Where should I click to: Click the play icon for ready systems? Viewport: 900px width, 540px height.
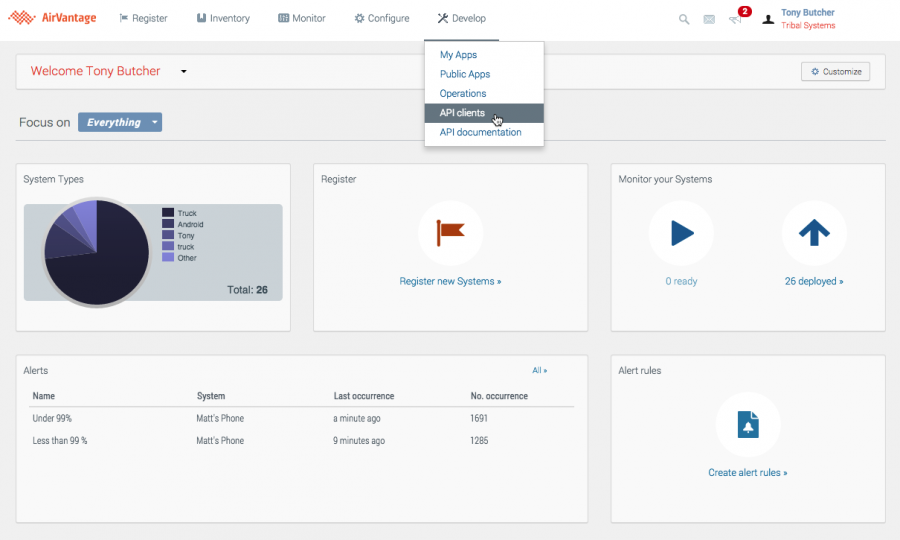point(681,233)
